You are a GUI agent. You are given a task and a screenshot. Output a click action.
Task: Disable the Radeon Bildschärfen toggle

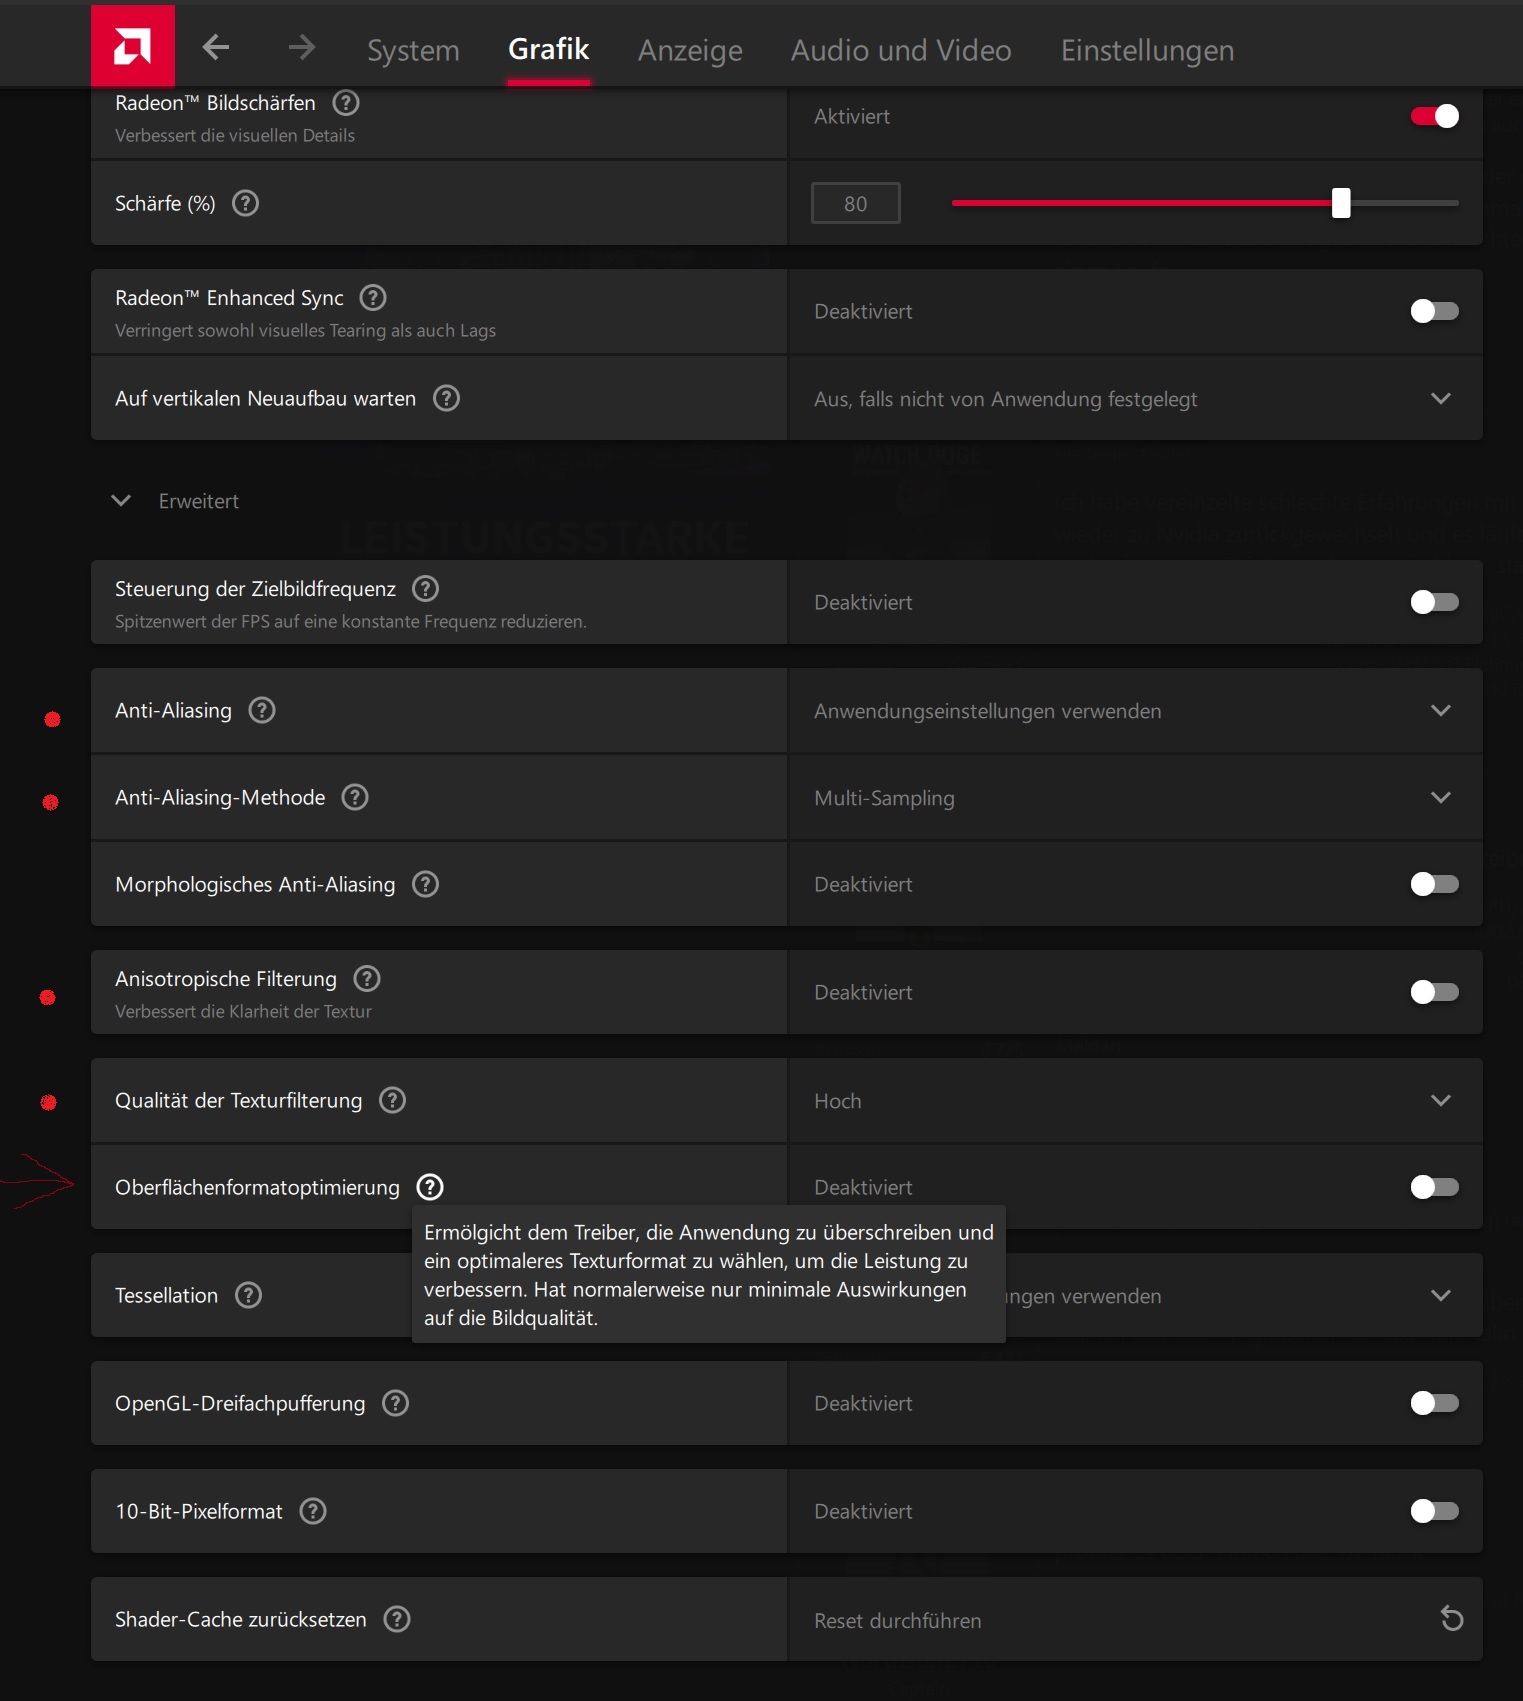1434,116
